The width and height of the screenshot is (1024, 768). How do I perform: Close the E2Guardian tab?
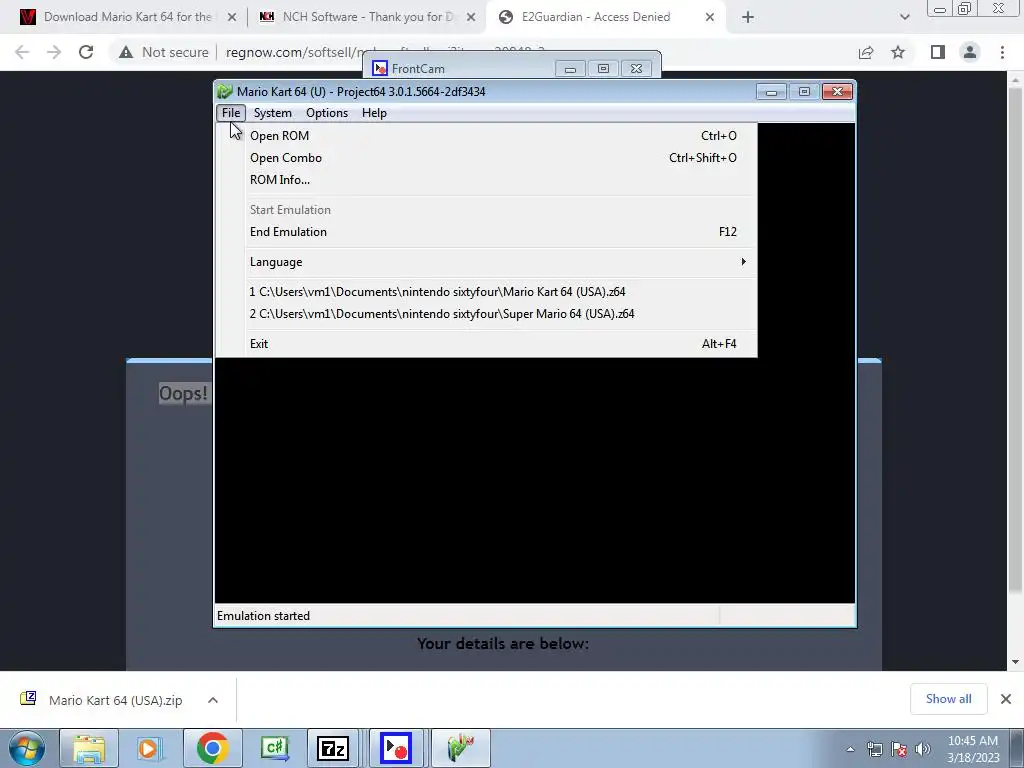(x=710, y=18)
